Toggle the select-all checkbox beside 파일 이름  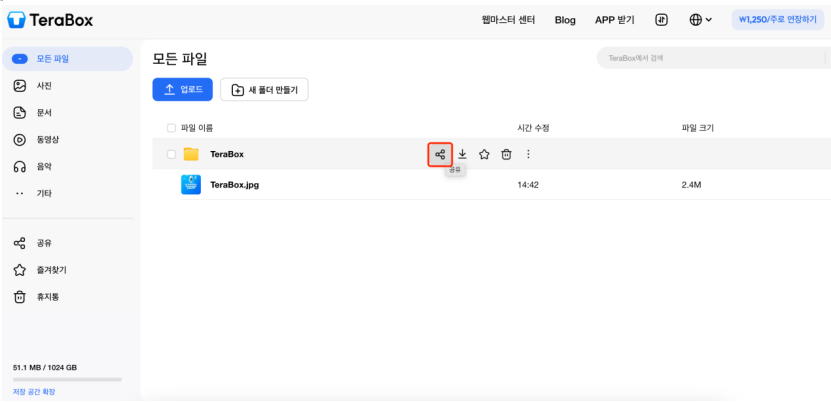coord(171,128)
